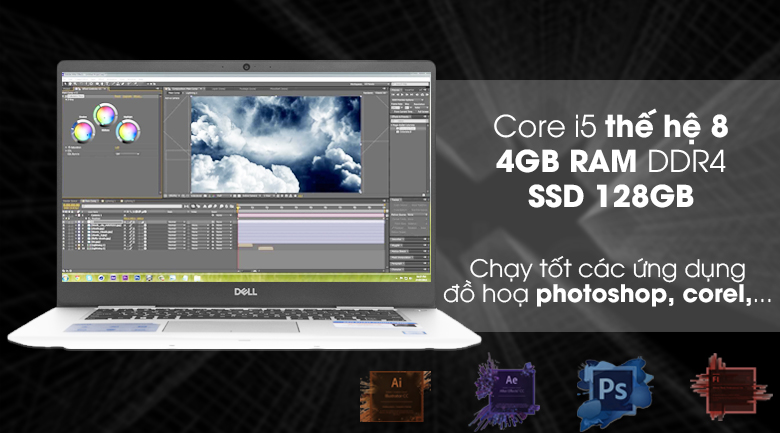The height and width of the screenshot is (433, 780).
Task: Click the timeline timecode display
Action: coord(71,206)
